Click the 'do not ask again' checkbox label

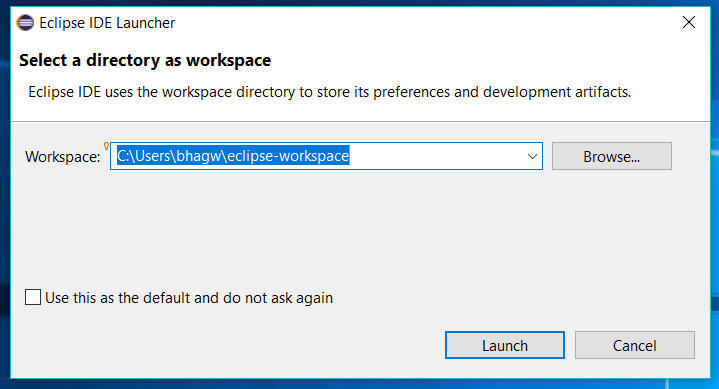pyautogui.click(x=189, y=298)
